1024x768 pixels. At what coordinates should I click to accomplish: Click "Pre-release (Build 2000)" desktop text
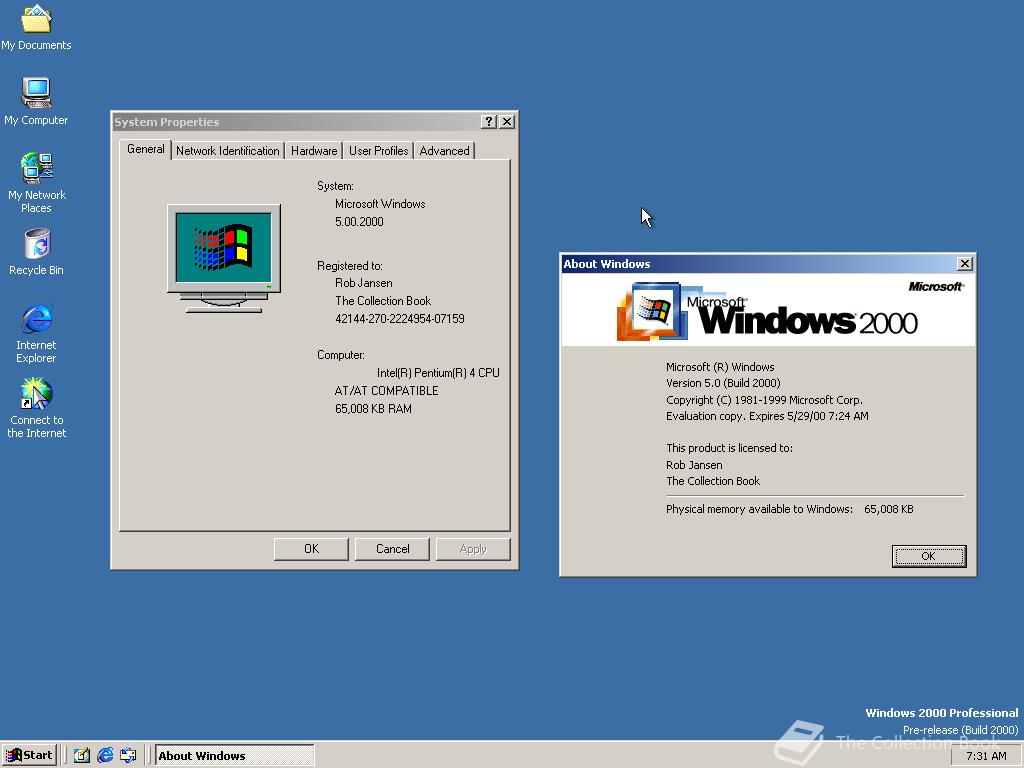tap(961, 730)
